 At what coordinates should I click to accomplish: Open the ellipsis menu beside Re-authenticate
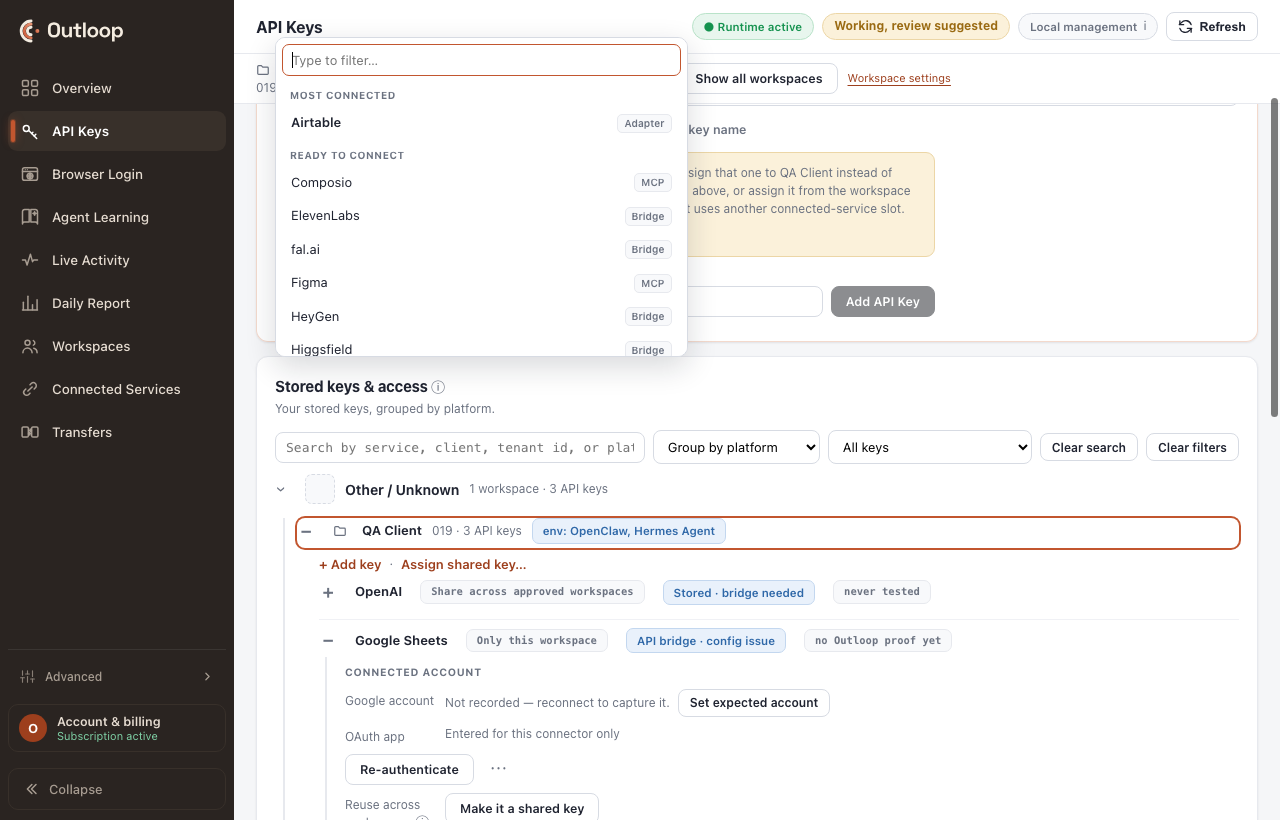coord(498,768)
